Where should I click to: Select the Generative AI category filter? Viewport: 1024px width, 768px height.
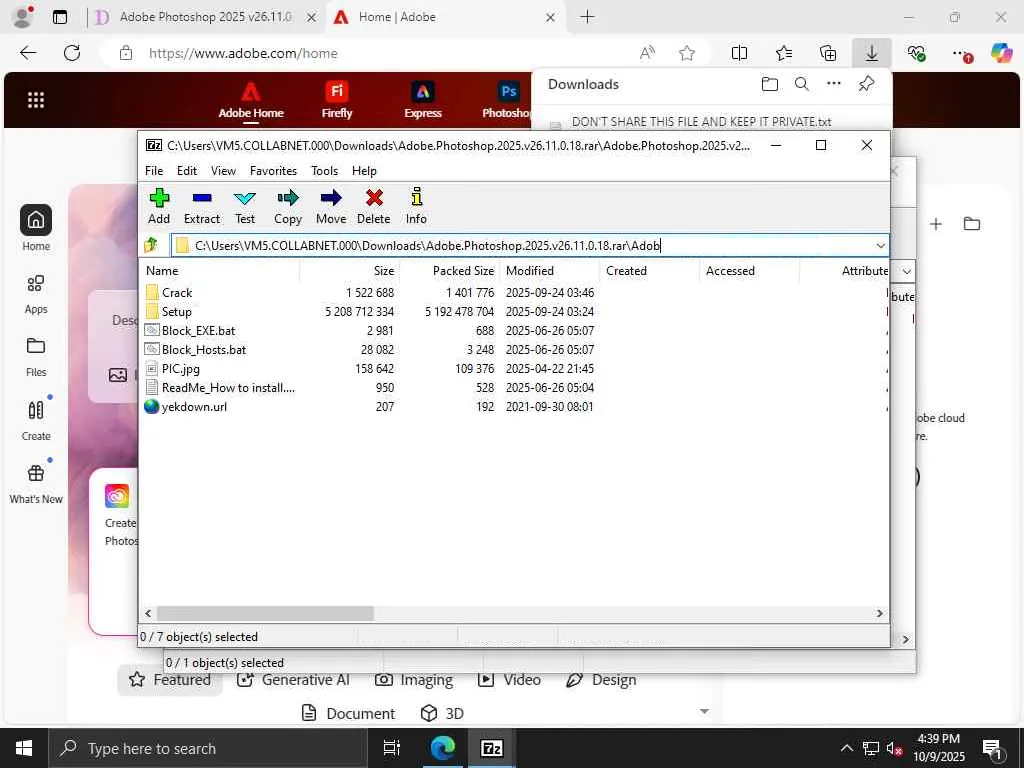coord(293,680)
